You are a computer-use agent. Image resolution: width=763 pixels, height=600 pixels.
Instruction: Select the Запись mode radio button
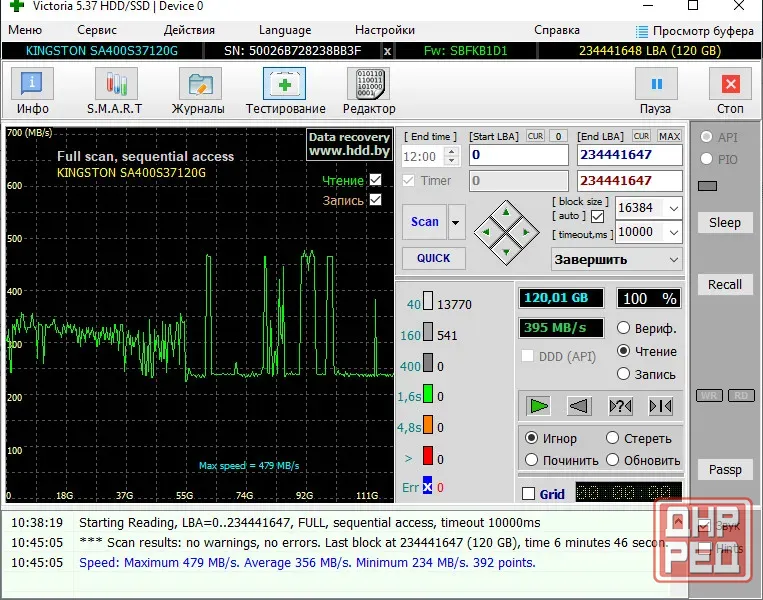623,374
